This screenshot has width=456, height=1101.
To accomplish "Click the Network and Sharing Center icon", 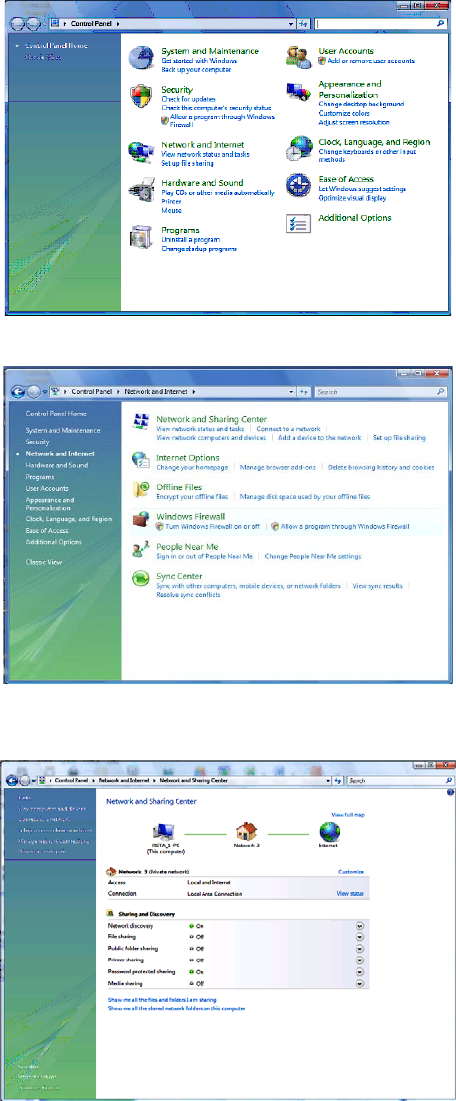I will tap(141, 422).
